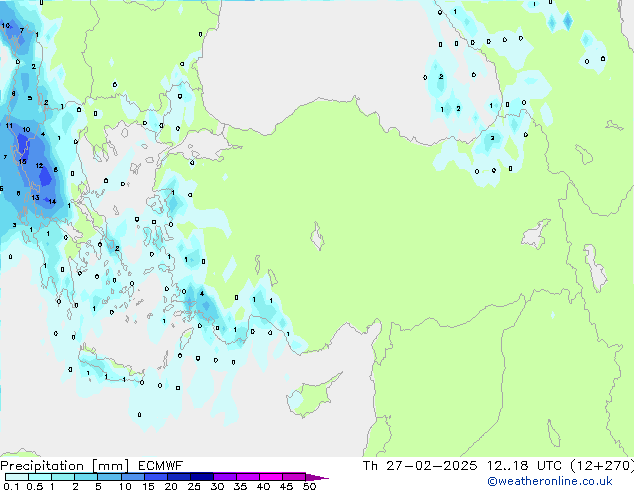Select the 20–25 mm dark blue legend swatch

[178, 477]
